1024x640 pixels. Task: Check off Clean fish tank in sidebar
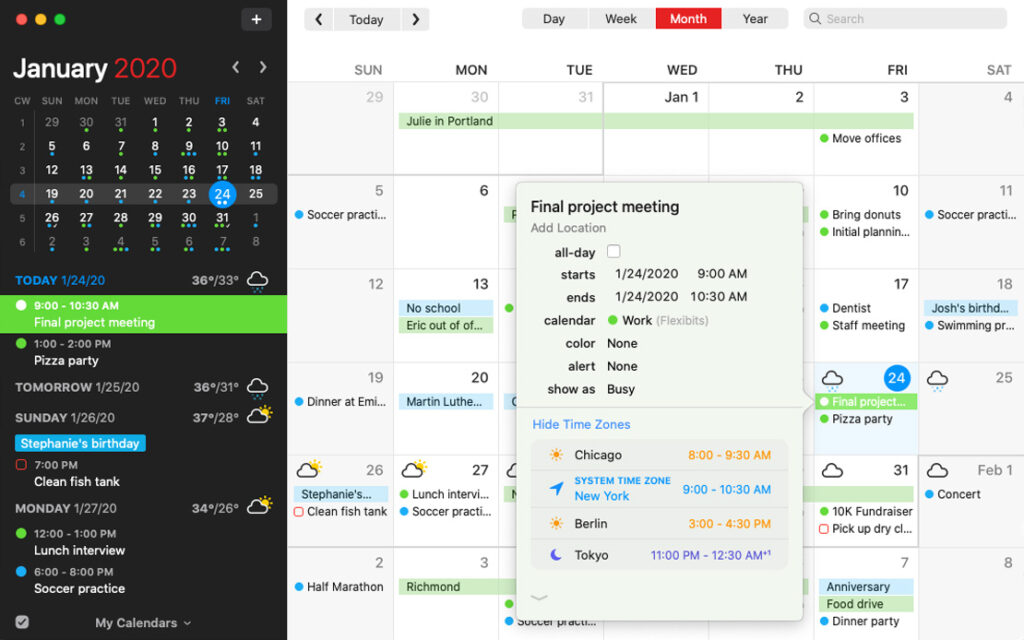(x=21, y=465)
